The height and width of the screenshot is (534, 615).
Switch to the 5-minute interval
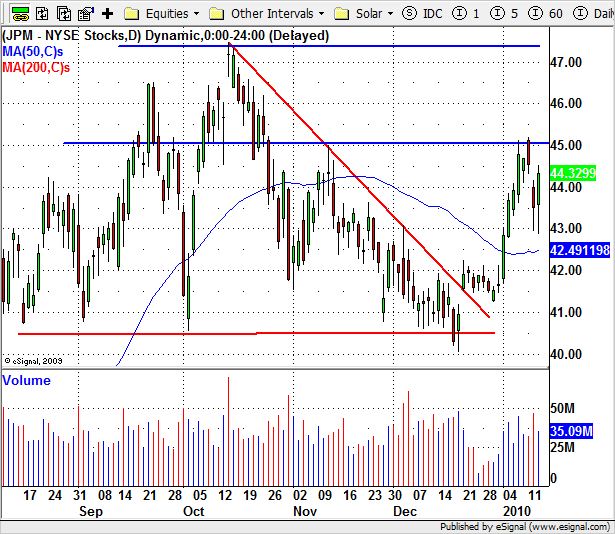pos(504,14)
